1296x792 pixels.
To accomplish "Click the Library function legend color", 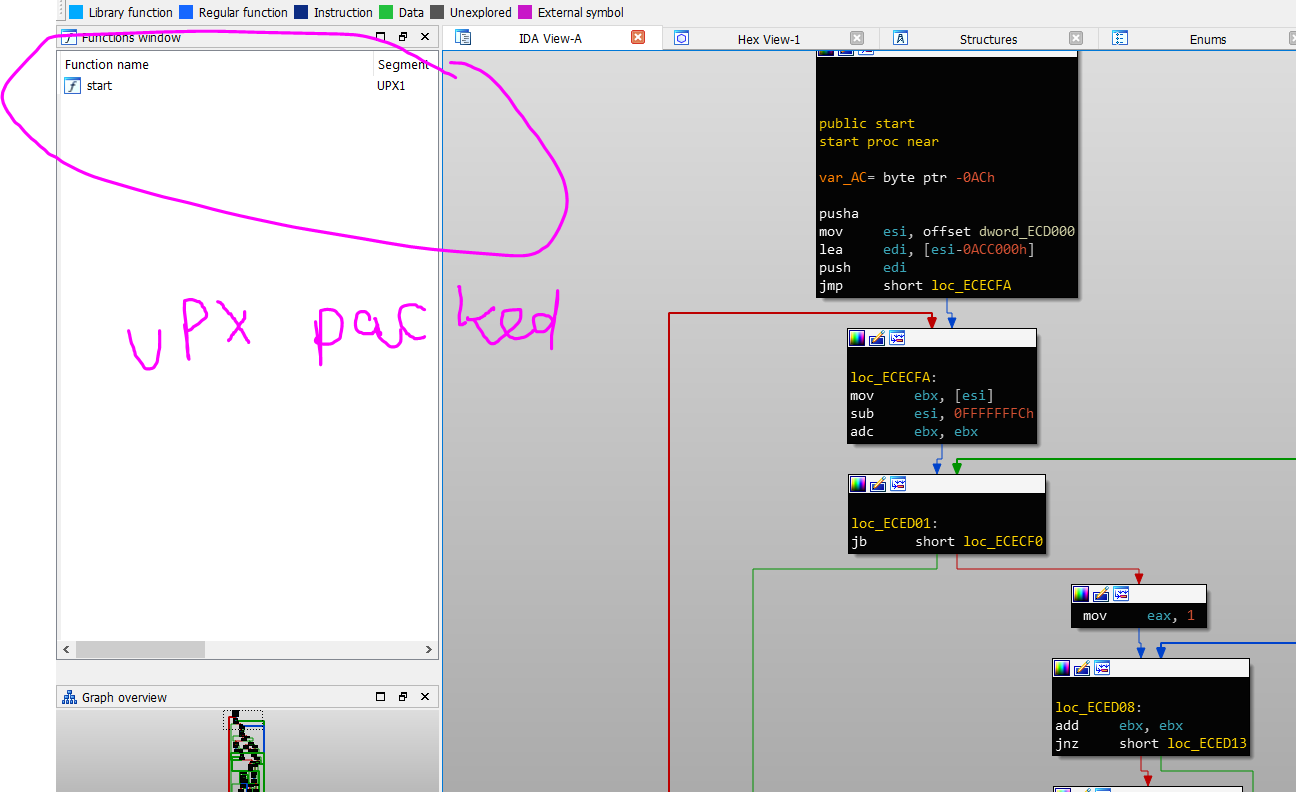I will click(76, 13).
